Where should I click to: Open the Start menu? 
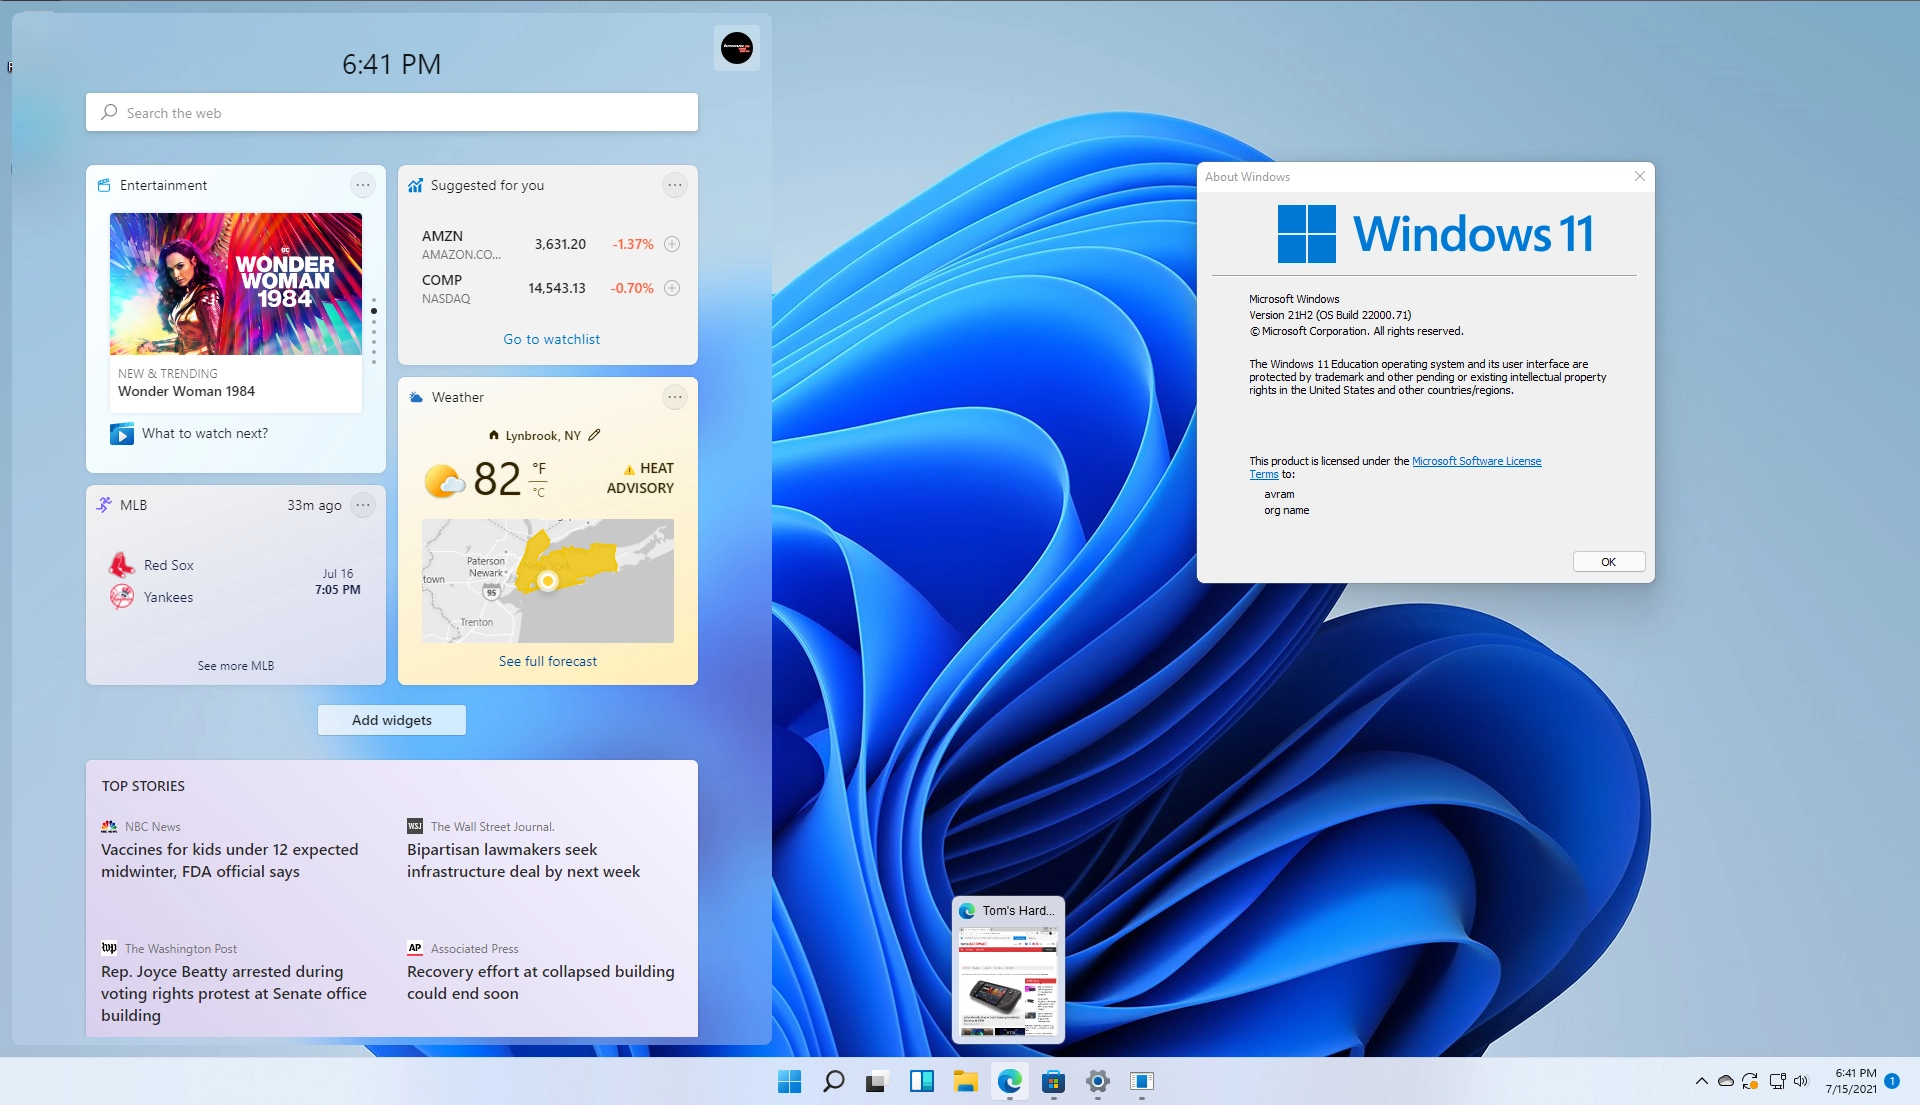(x=789, y=1081)
